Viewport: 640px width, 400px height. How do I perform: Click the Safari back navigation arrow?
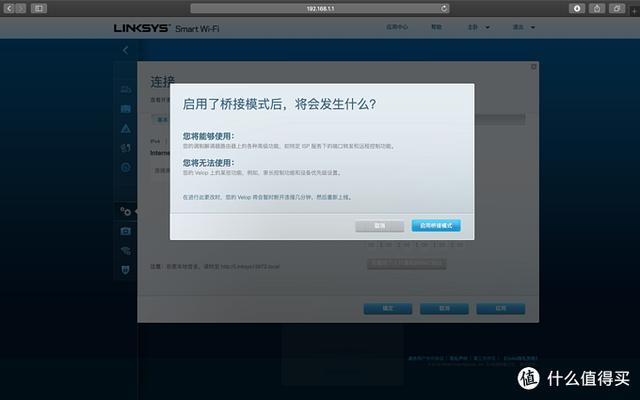[x=9, y=8]
